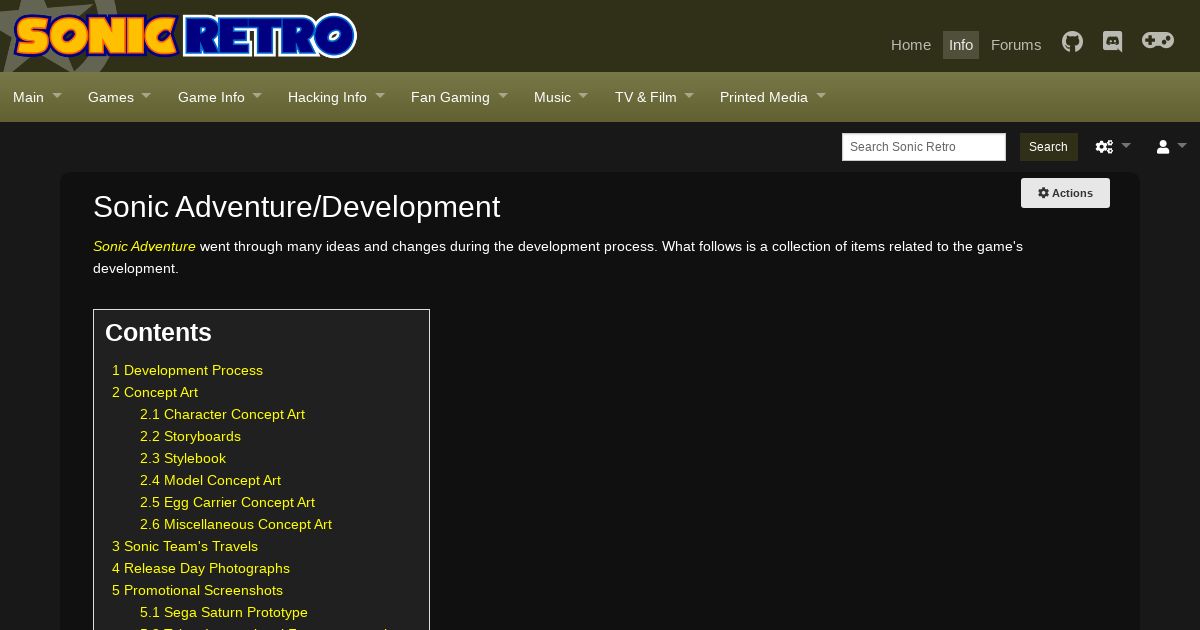Screen dimensions: 1200x630
Task: Expand the Printed Media menu dropdown
Action: click(773, 97)
